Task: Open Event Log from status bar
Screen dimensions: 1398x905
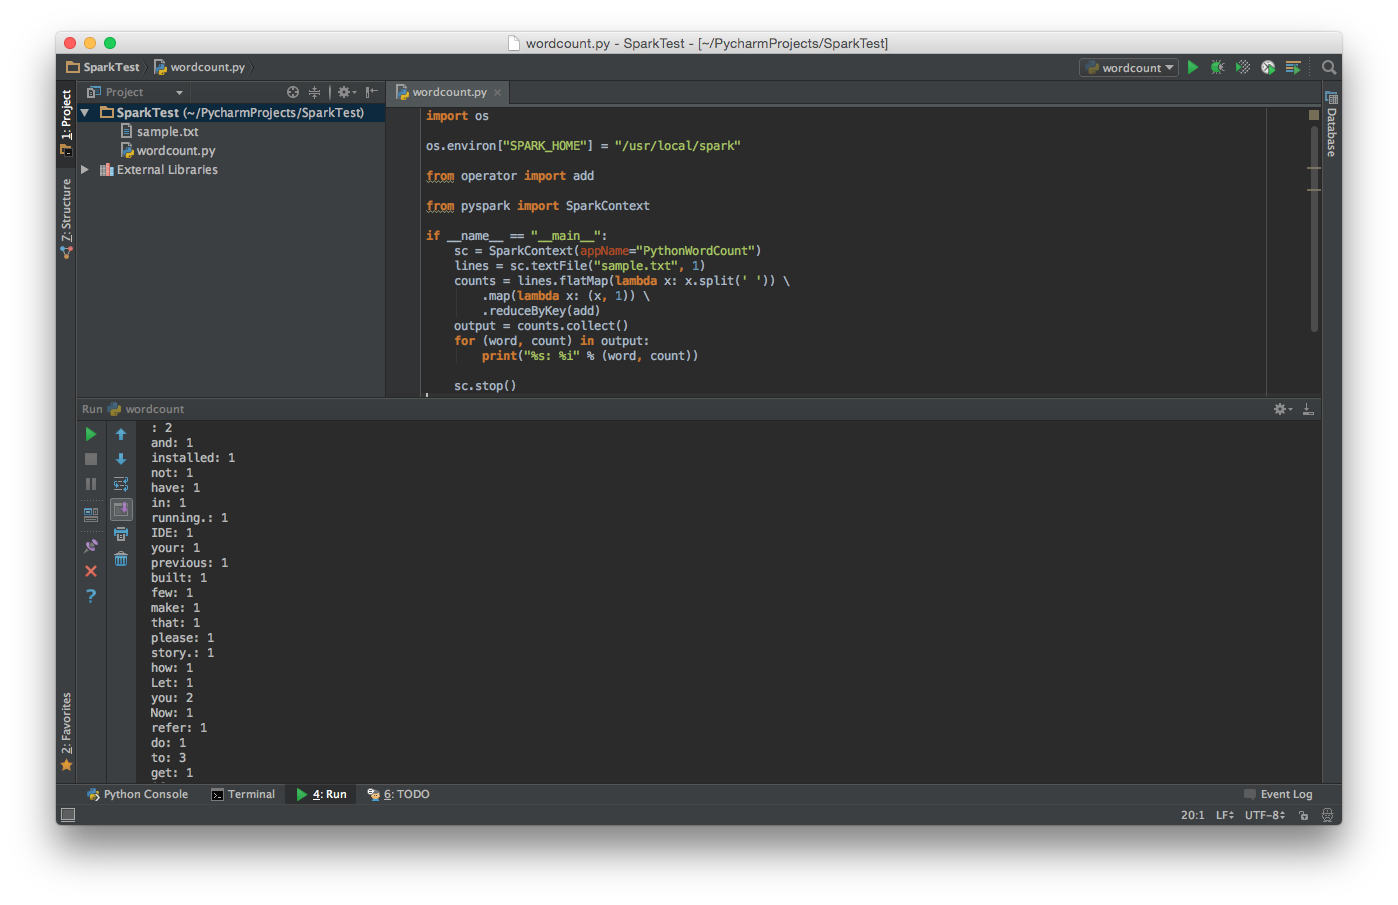Action: 1278,794
